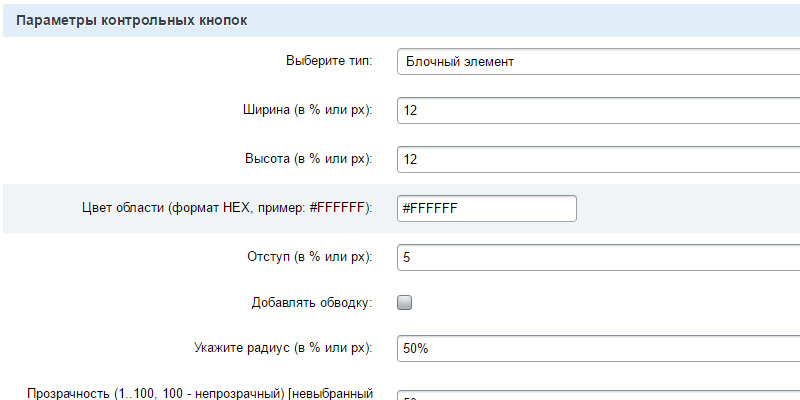Click the Ширина input field
Viewport: 800px width, 400px height.
tap(598, 110)
